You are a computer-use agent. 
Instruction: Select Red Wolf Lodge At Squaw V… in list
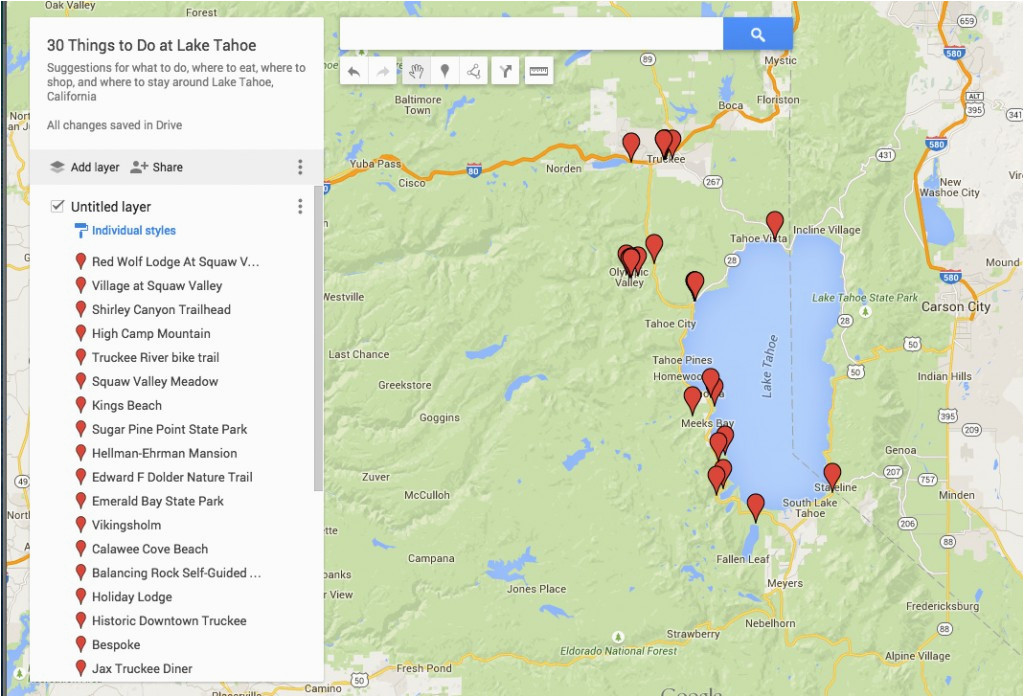[x=176, y=261]
